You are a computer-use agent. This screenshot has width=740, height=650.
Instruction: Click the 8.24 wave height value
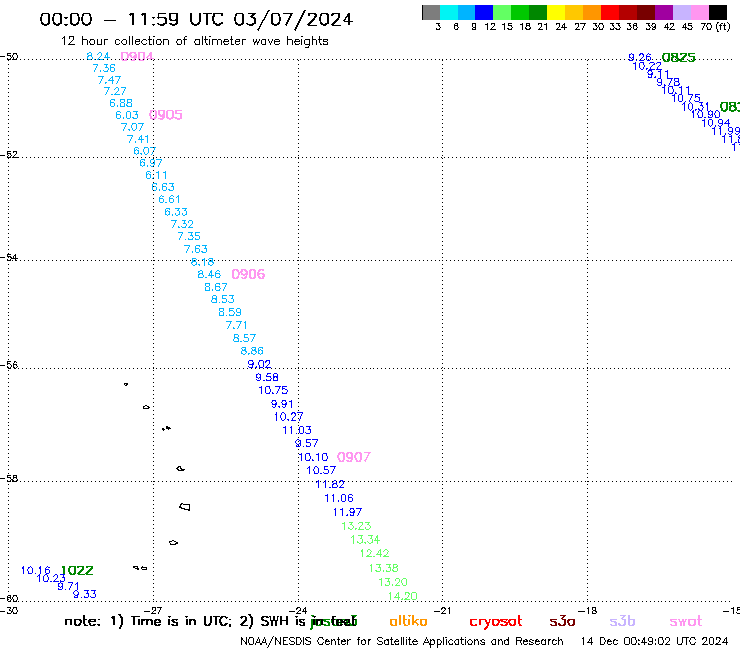tap(98, 56)
